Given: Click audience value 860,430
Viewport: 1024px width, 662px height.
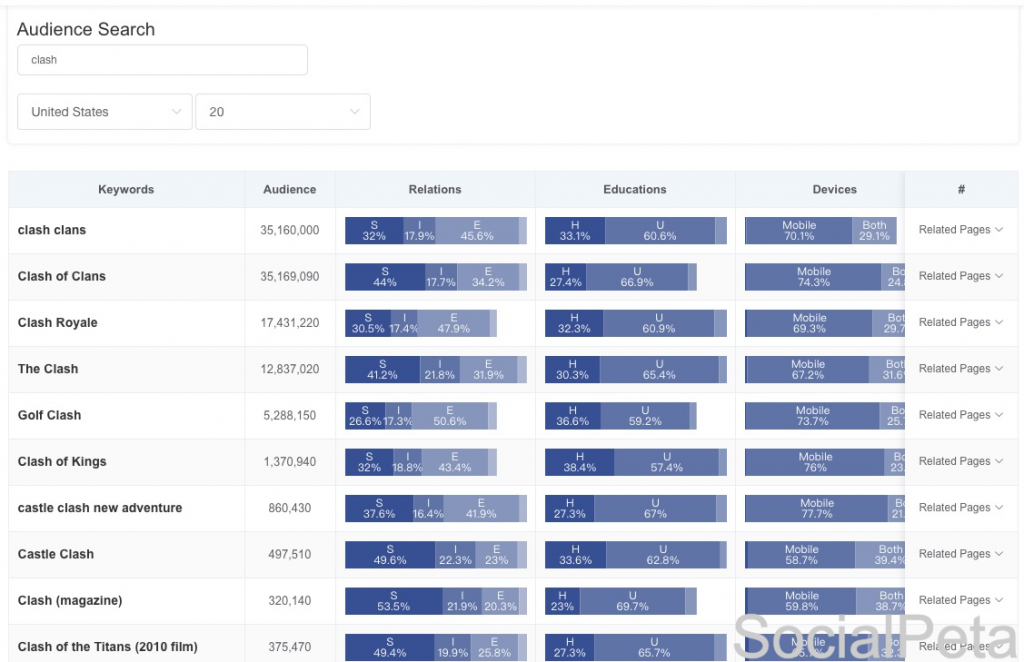Looking at the screenshot, I should pos(289,508).
